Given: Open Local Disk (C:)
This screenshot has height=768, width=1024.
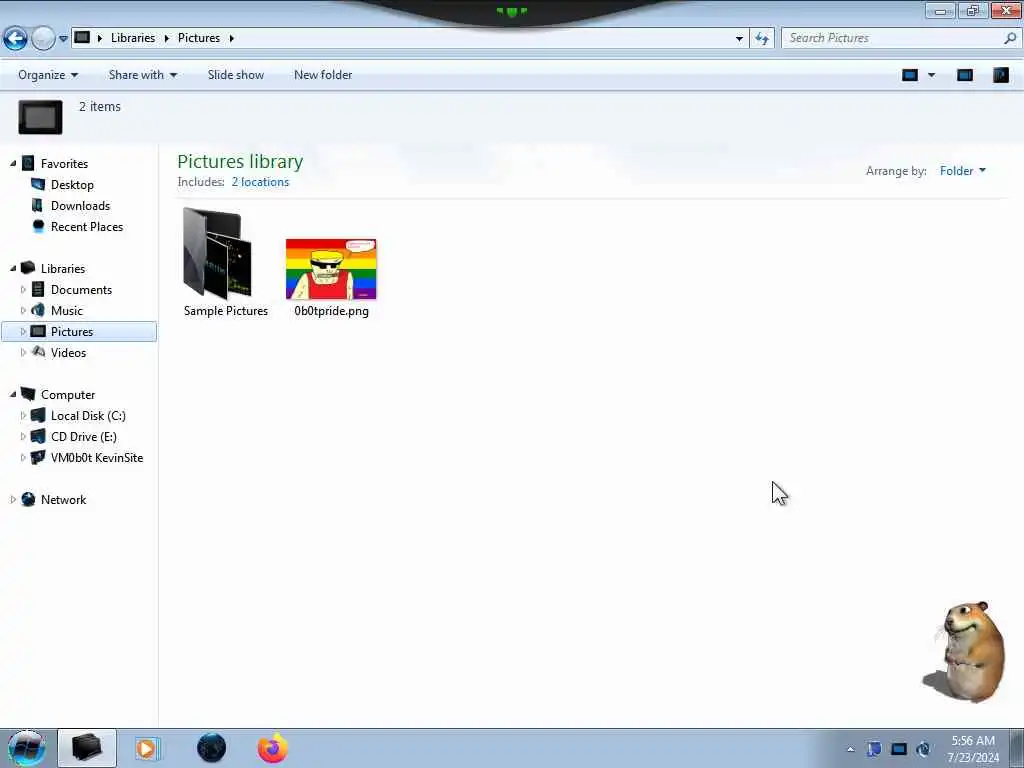Looking at the screenshot, I should pyautogui.click(x=88, y=416).
